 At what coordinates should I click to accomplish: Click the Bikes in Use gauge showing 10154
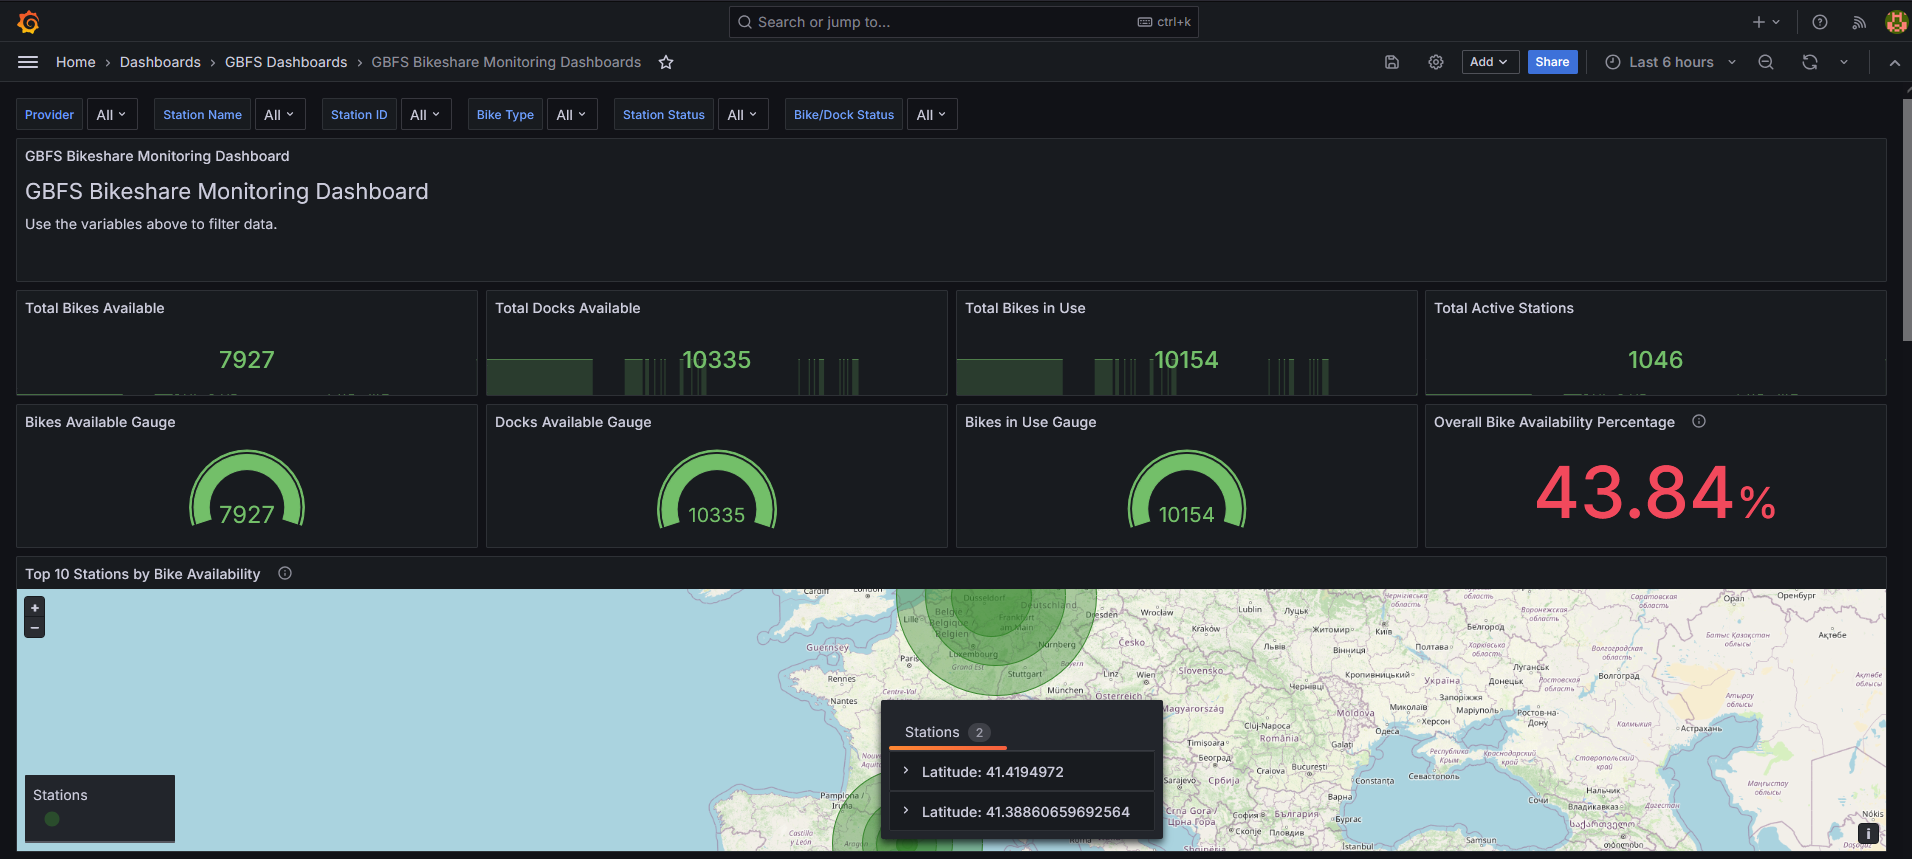point(1187,489)
